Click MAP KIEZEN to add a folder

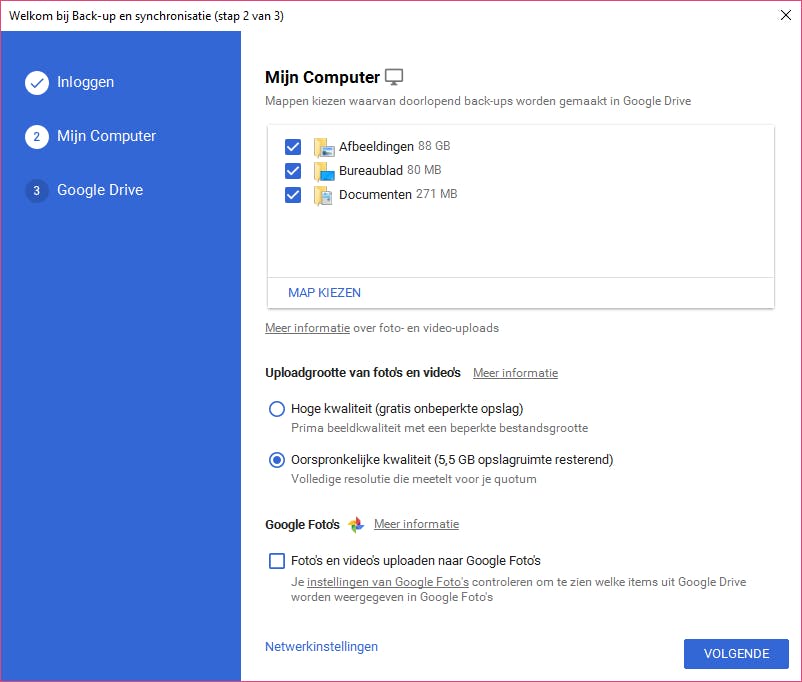[x=323, y=292]
